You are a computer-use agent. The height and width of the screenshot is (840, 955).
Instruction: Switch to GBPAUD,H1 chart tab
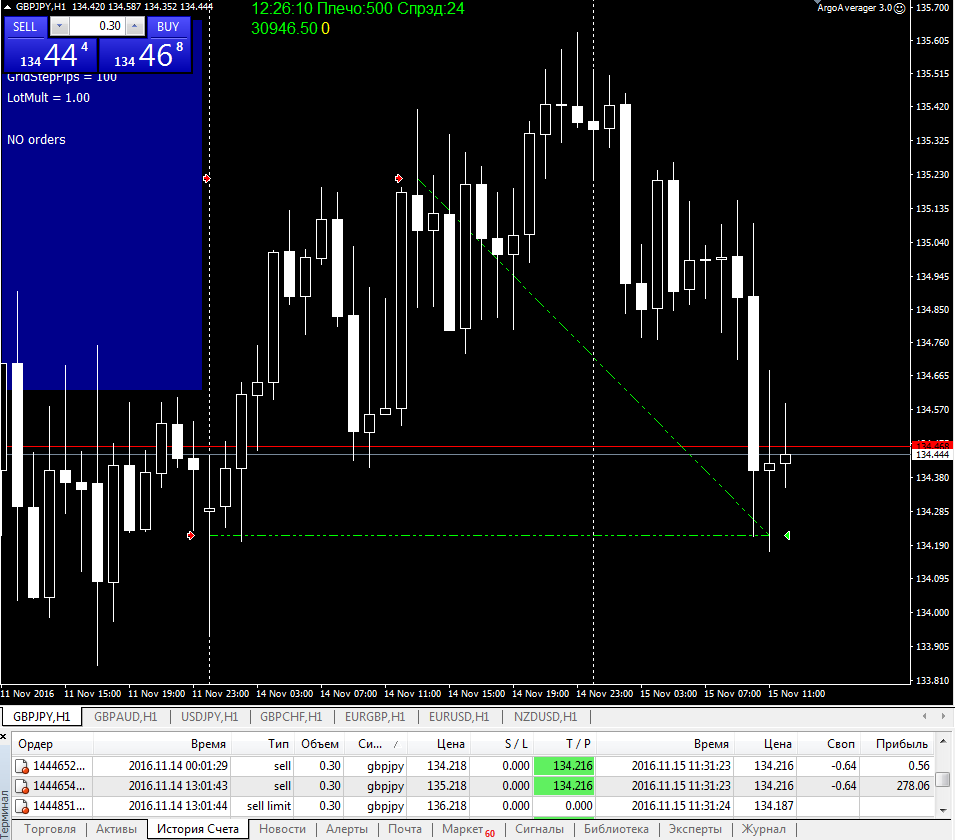125,717
